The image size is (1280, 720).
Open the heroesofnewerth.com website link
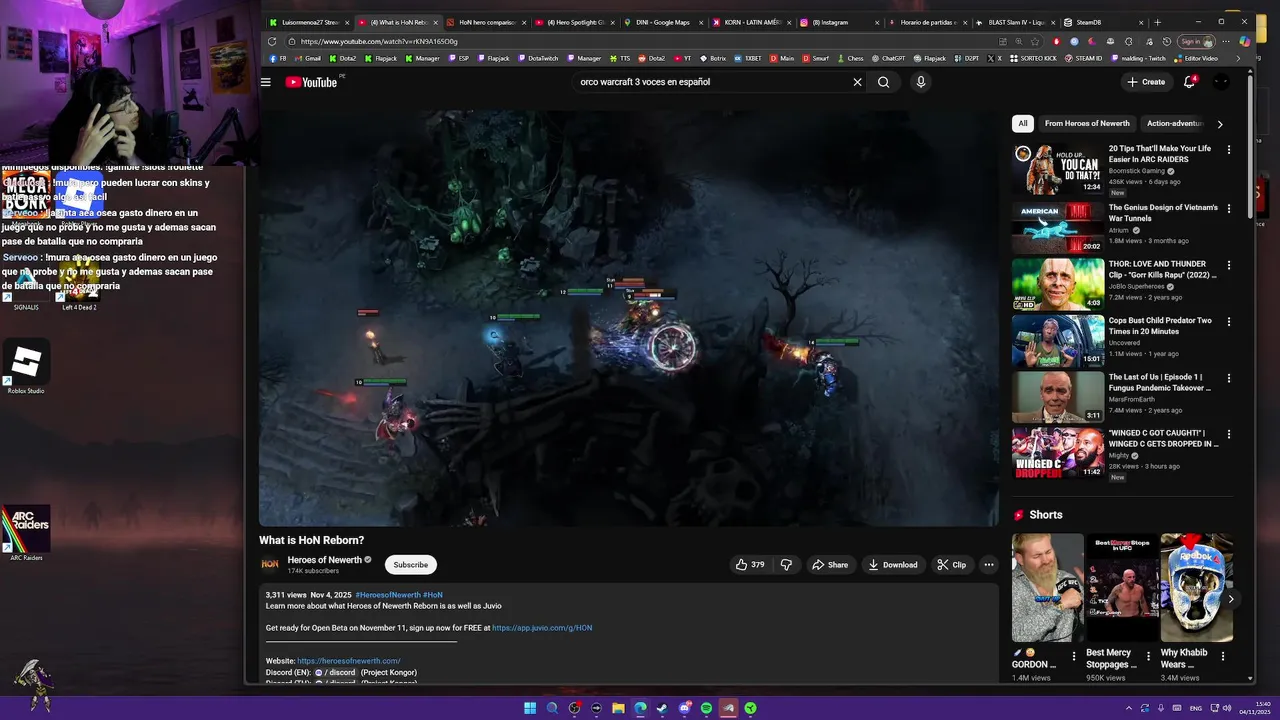click(x=349, y=661)
